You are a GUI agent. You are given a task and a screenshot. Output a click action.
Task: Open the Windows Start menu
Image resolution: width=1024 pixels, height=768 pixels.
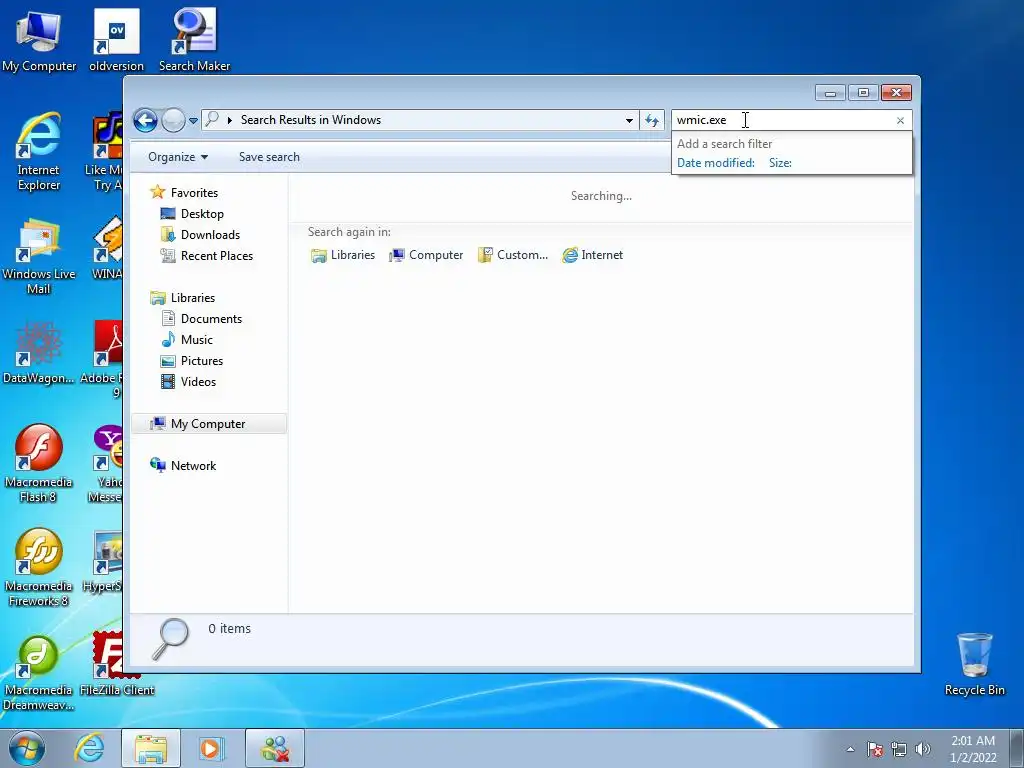tap(26, 748)
